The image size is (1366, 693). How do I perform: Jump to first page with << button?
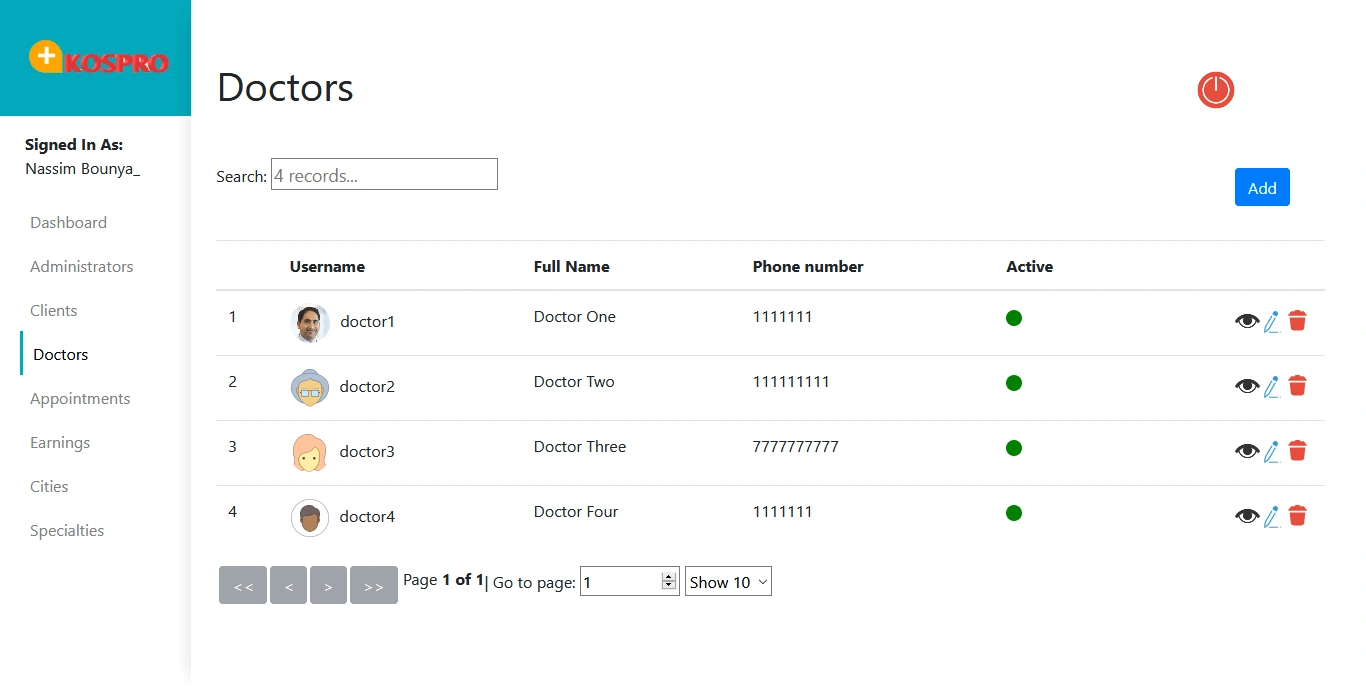tap(243, 585)
